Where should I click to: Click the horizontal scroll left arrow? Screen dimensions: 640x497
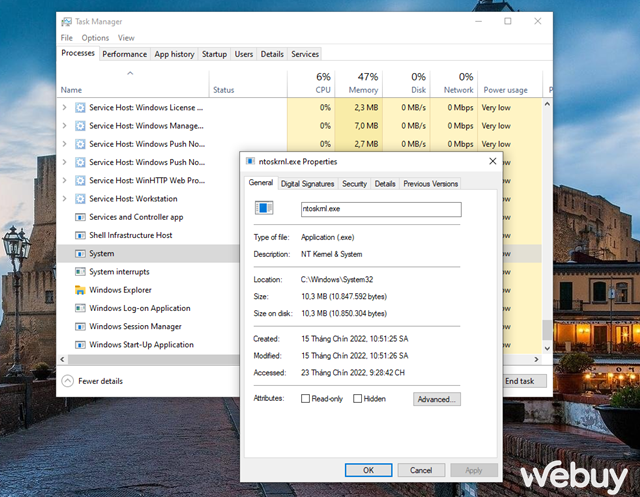pyautogui.click(x=62, y=359)
